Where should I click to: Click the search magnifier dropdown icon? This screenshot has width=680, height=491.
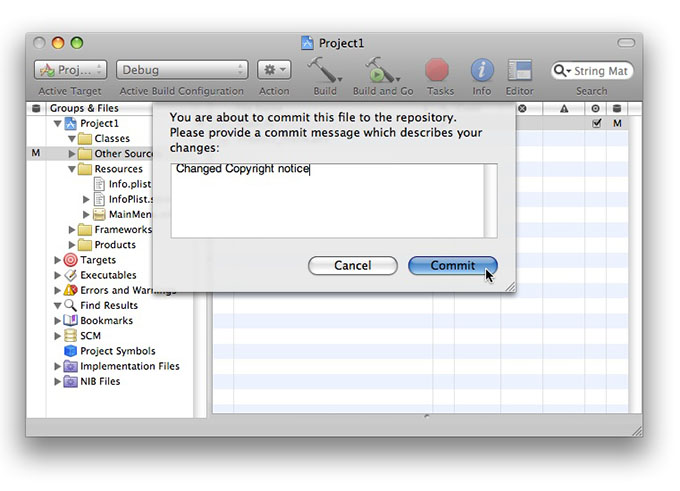[562, 71]
